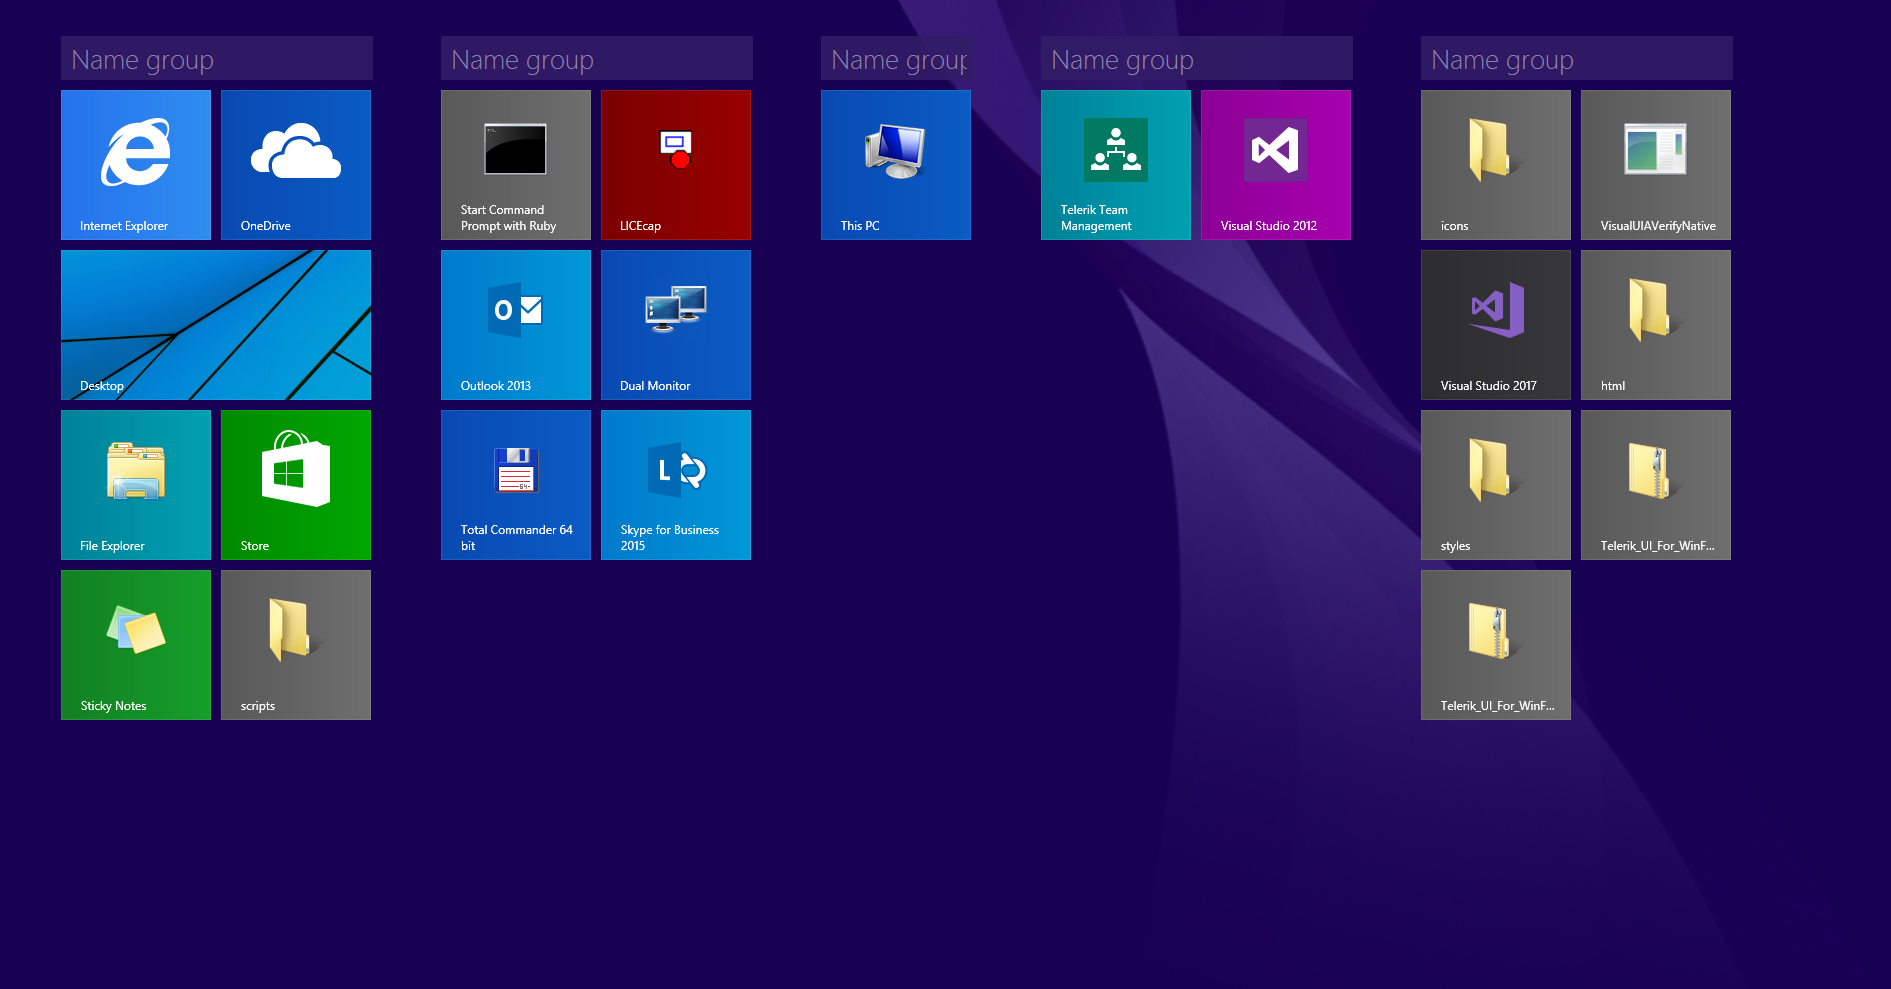Launch the Store tile
1891x989 pixels.
296,485
